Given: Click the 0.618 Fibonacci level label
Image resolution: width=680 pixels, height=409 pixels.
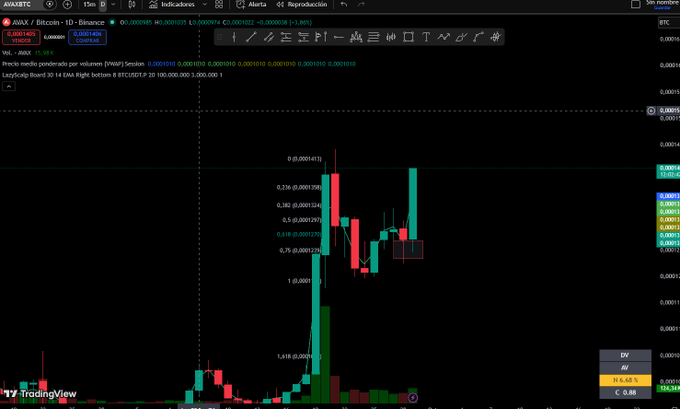Looking at the screenshot, I should (299, 234).
